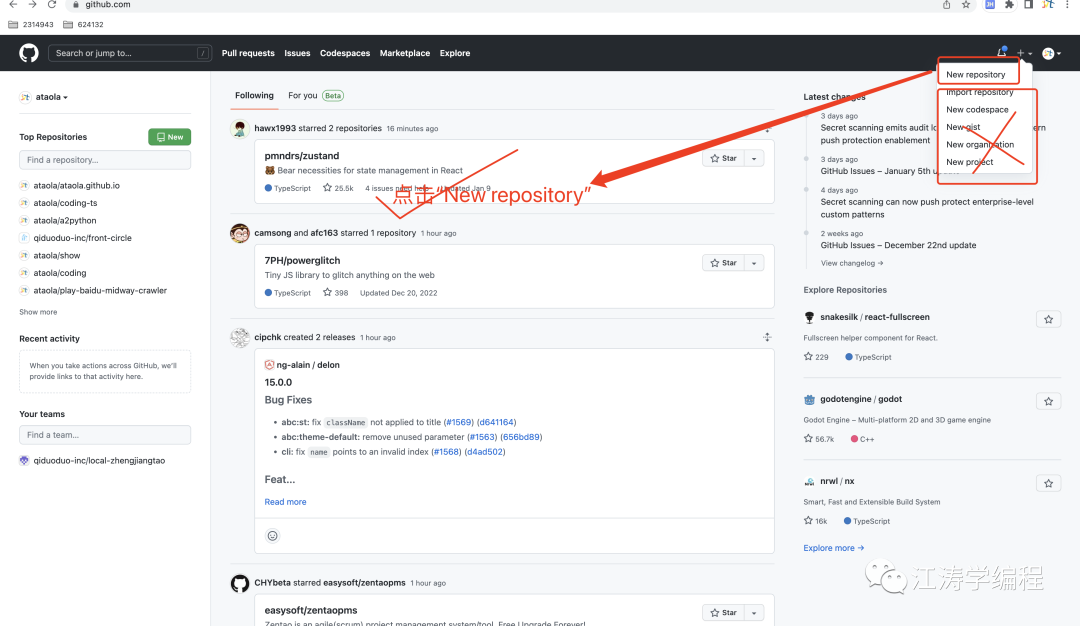The height and width of the screenshot is (626, 1080).
Task: Click the Chrome three-dot menu icon
Action: (1067, 5)
